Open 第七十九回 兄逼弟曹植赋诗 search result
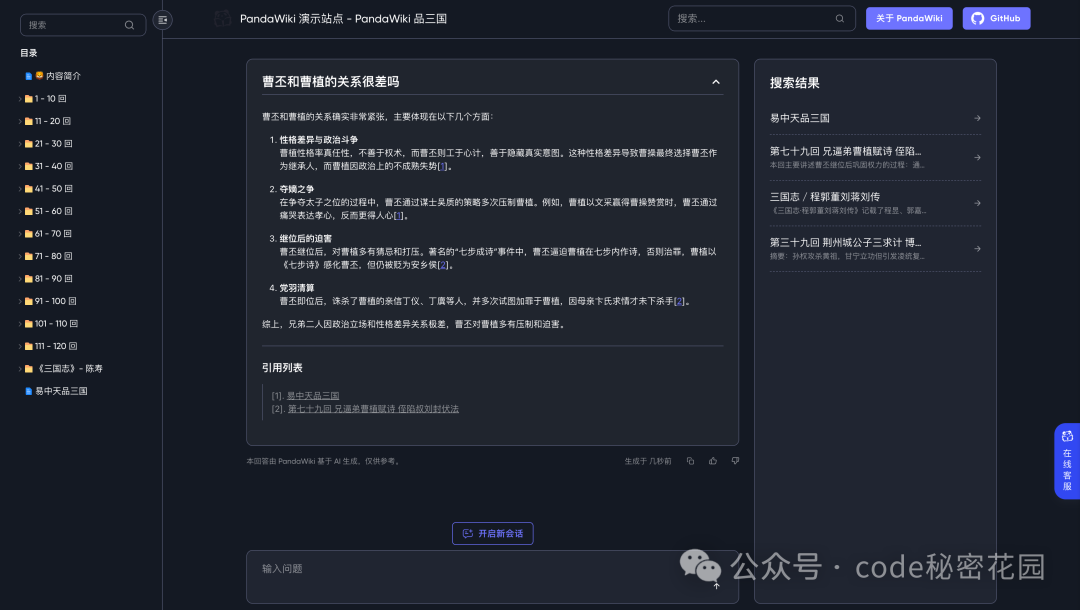 click(845, 151)
